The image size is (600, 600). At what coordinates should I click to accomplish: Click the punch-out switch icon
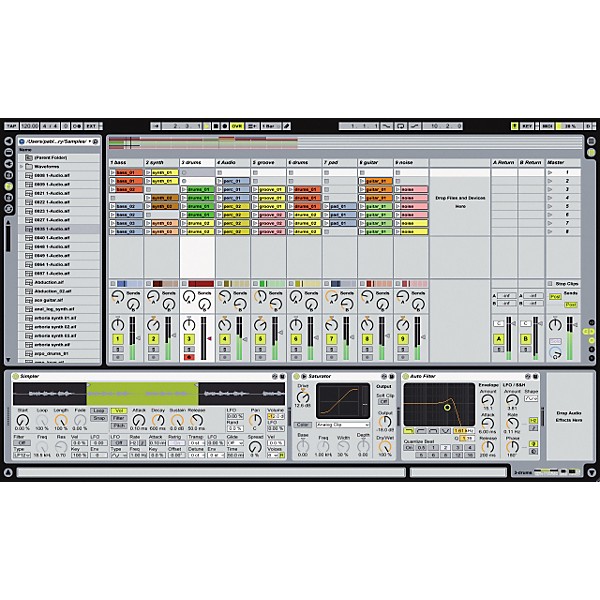pos(415,126)
